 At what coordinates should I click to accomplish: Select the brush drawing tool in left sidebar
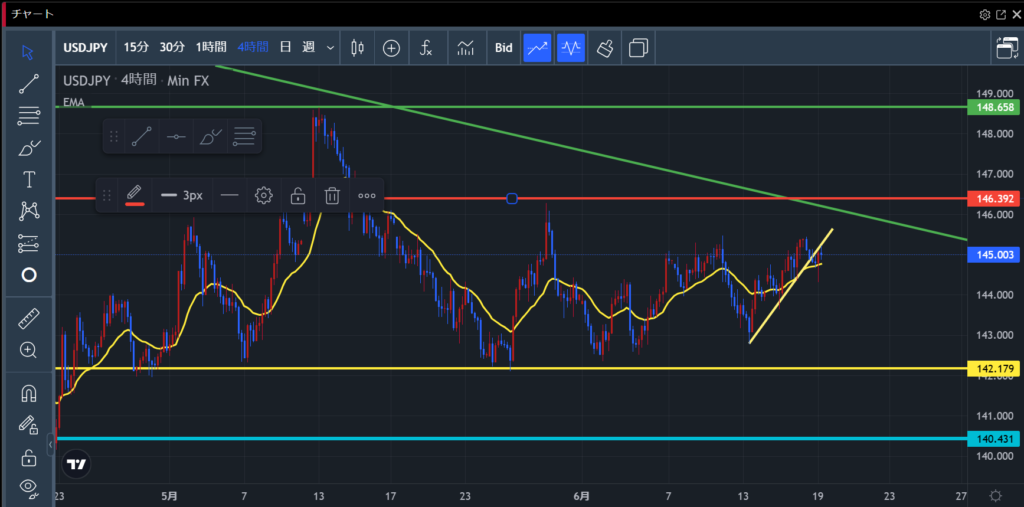[x=28, y=148]
